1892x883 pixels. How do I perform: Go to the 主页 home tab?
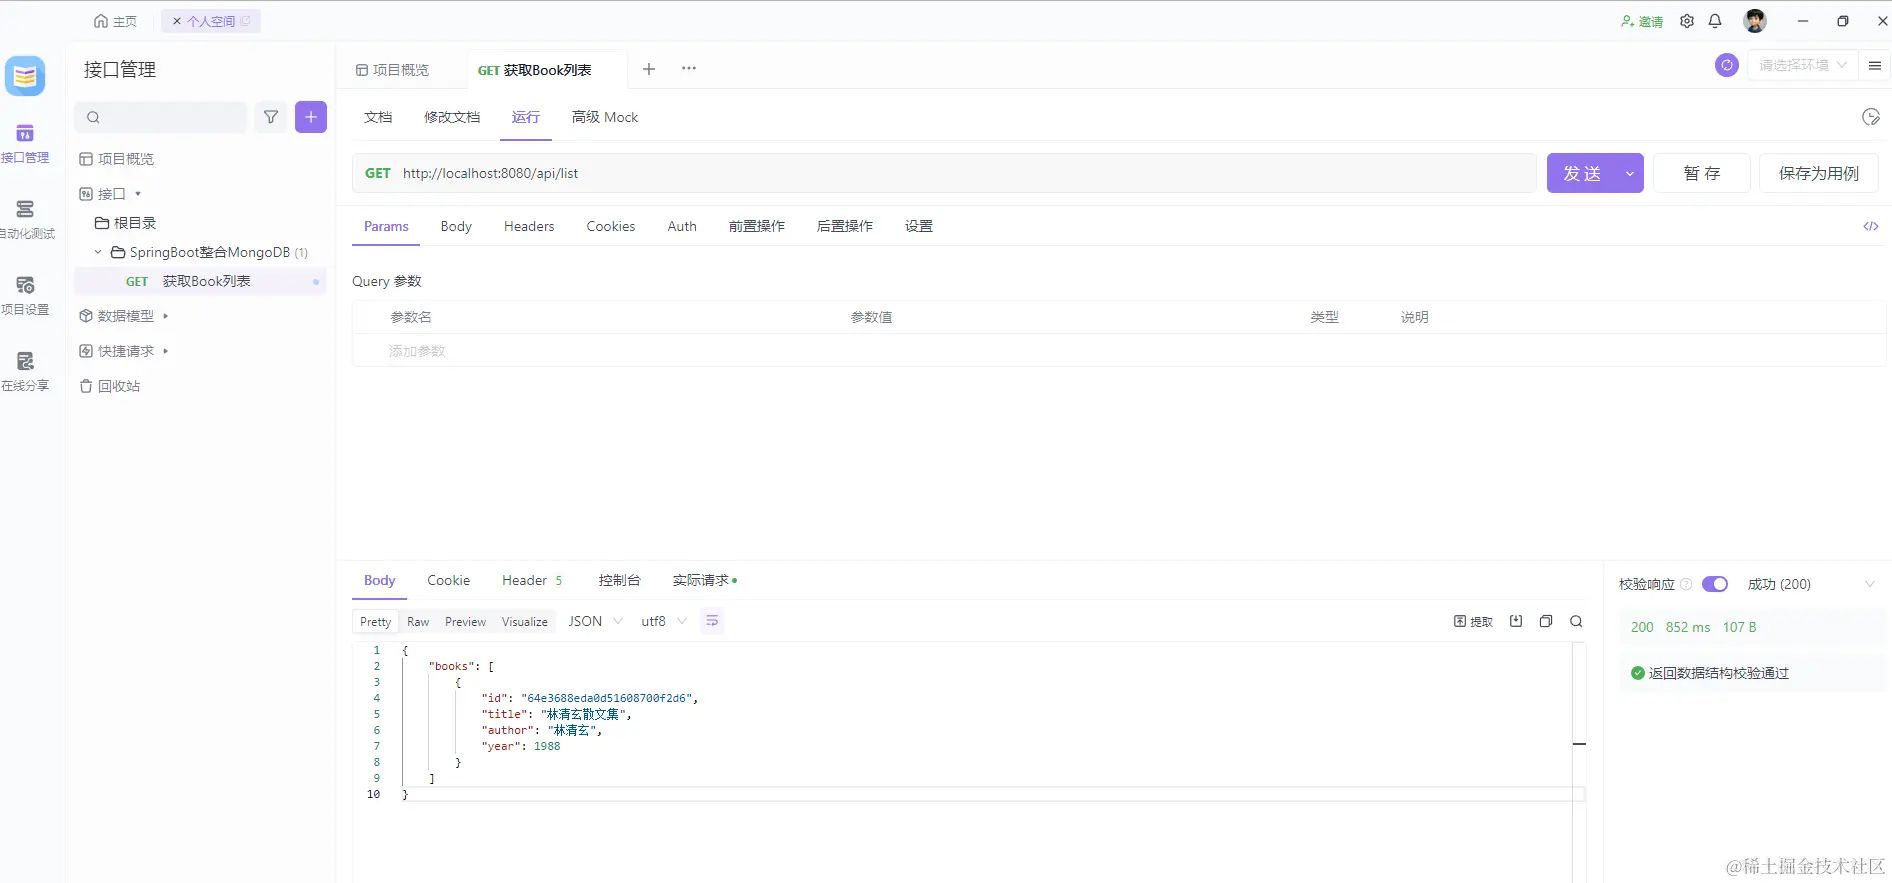tap(115, 21)
